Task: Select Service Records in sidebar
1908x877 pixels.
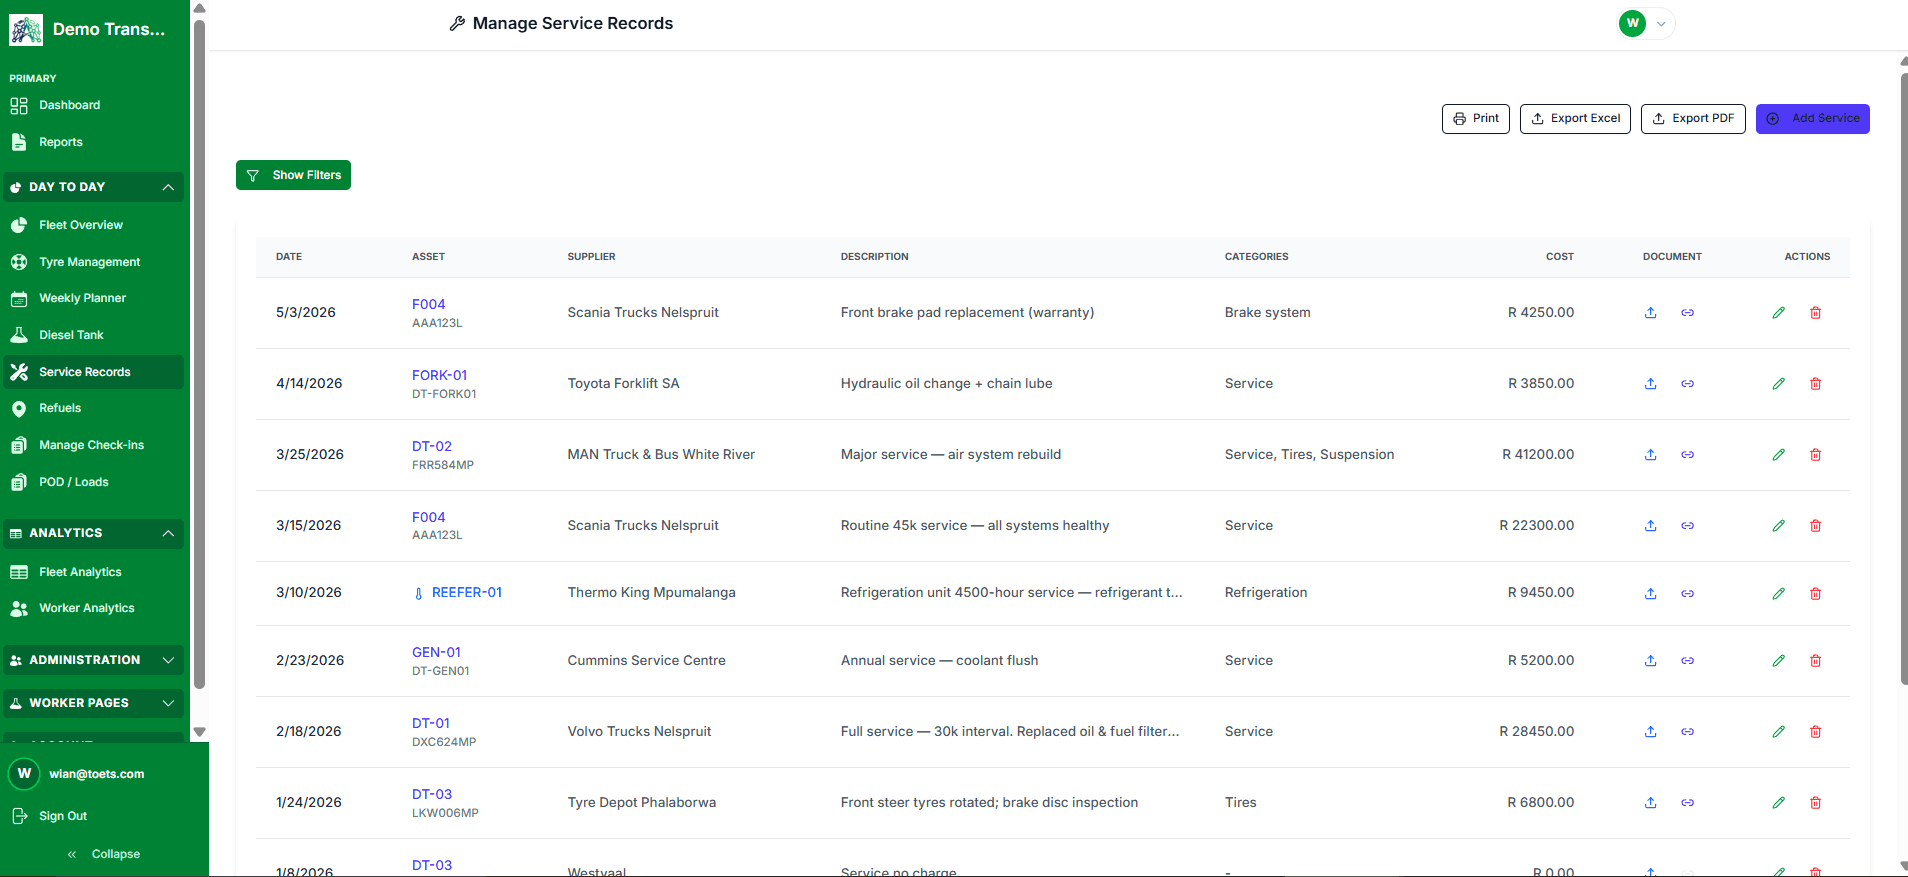Action: (94, 372)
